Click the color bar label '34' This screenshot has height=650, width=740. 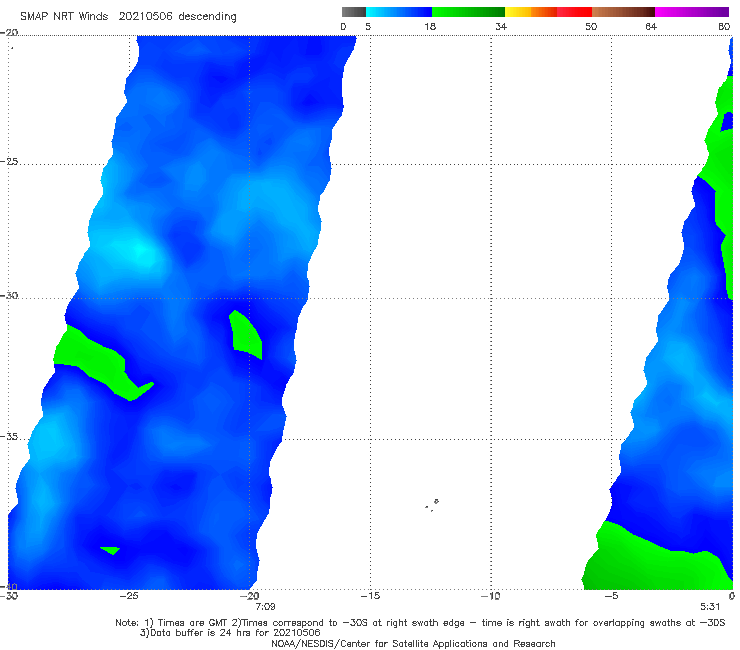click(x=501, y=26)
